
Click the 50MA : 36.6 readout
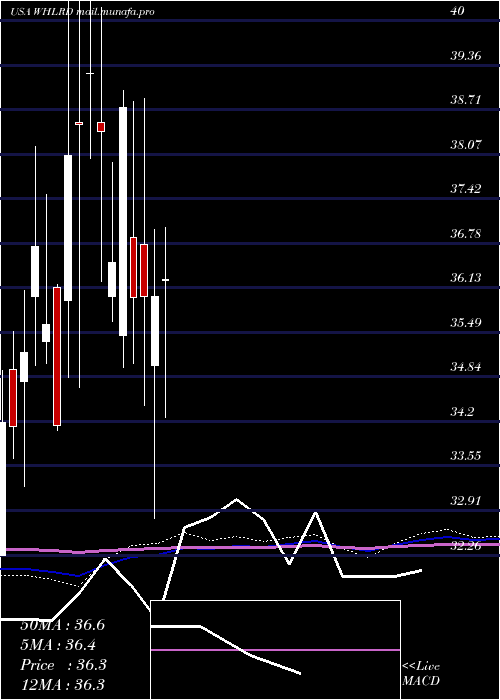[63, 625]
